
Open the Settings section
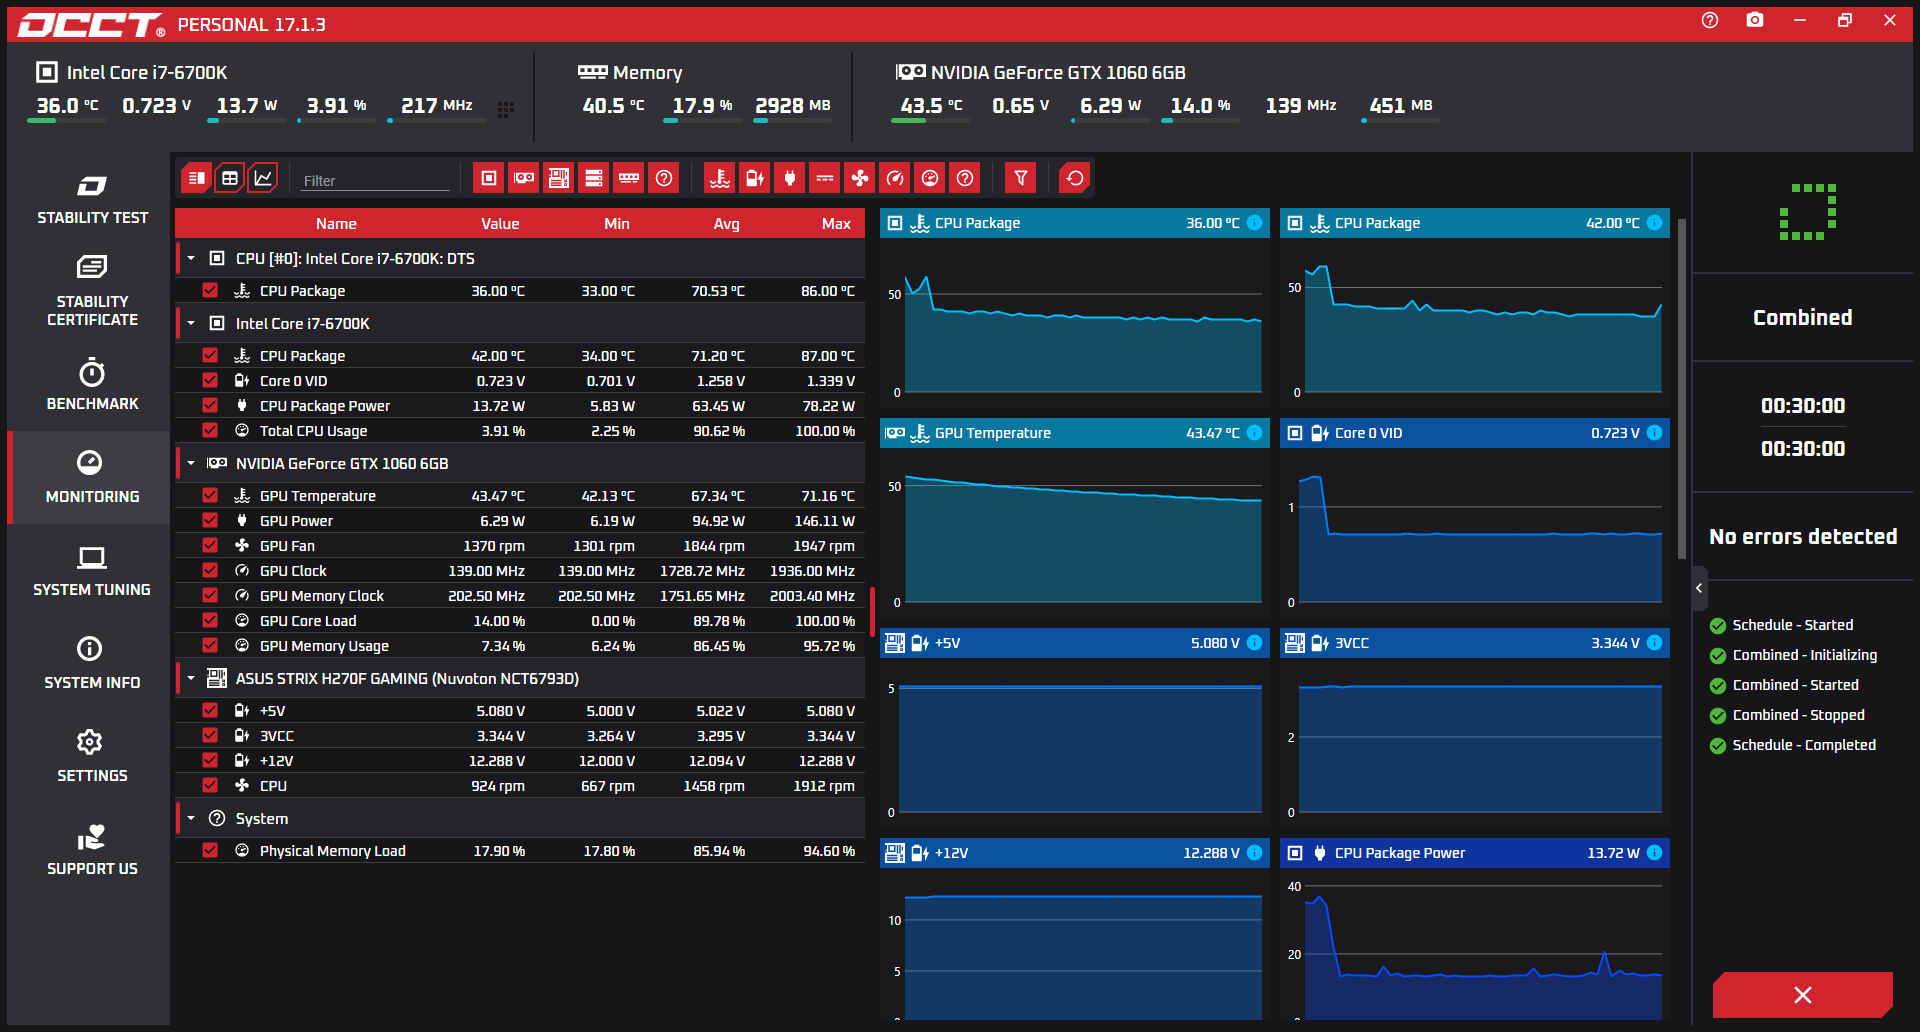pyautogui.click(x=92, y=757)
